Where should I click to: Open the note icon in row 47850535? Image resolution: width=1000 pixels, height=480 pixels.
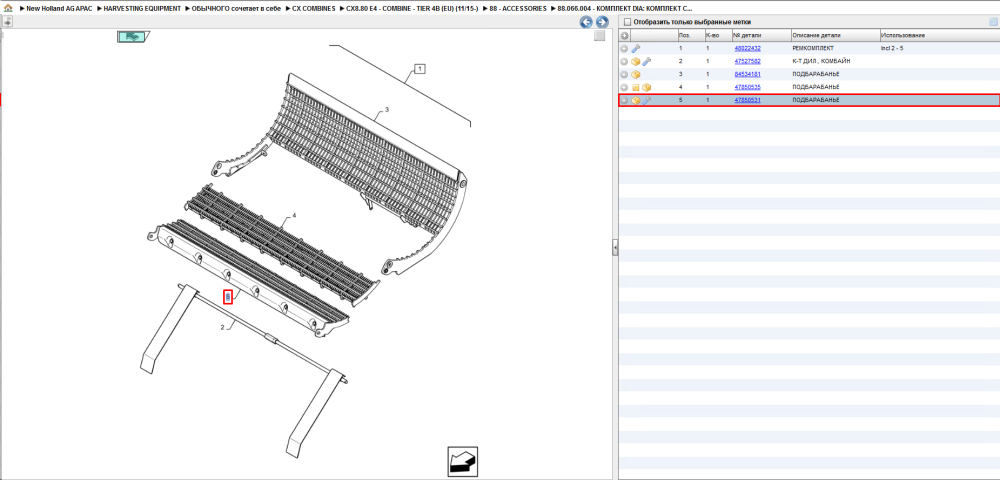(636, 87)
